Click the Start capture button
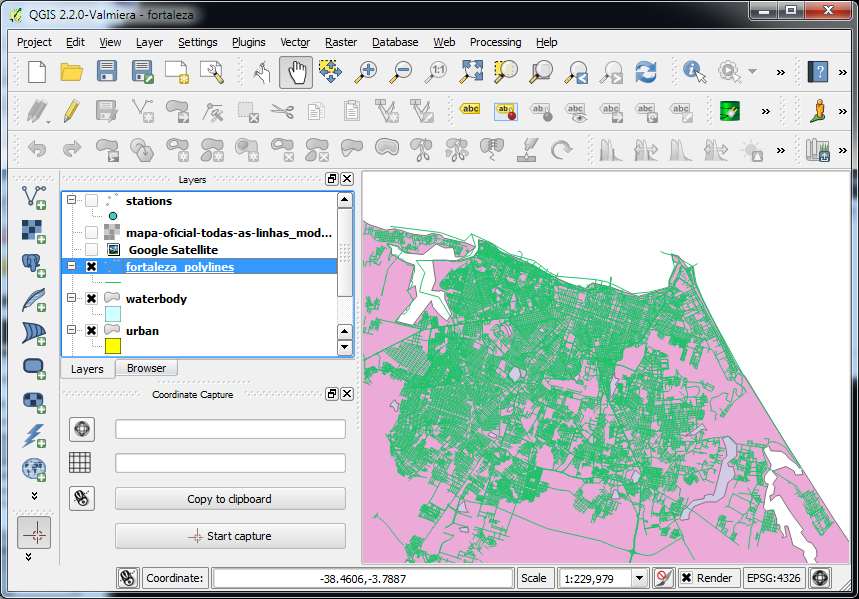859x599 pixels. 229,536
